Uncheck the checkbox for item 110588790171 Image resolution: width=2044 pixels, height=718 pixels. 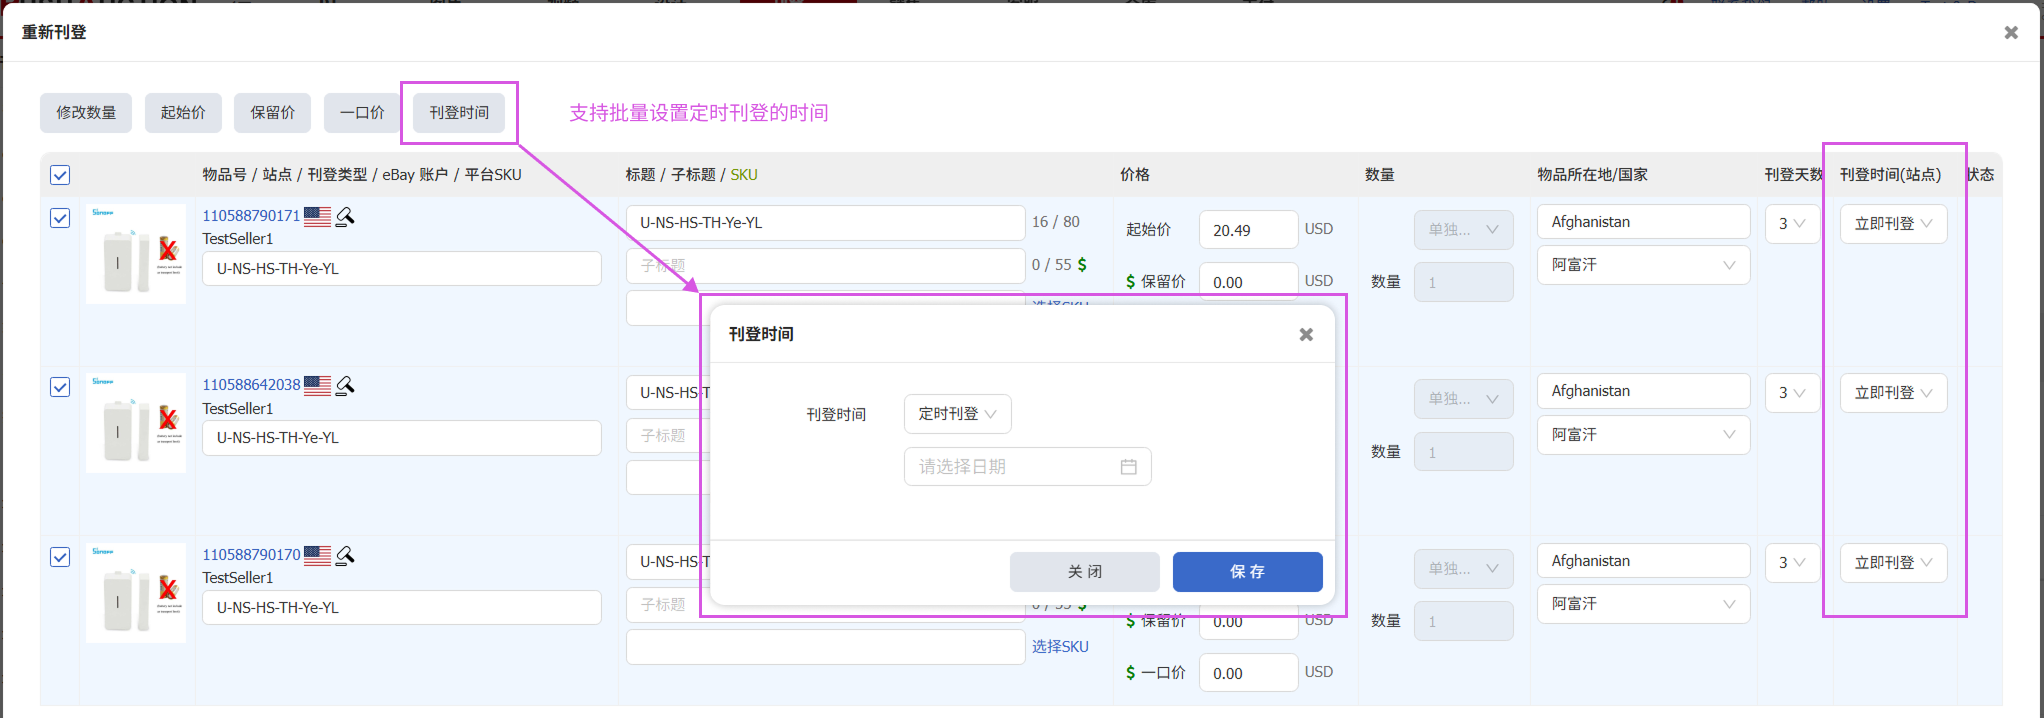coord(60,218)
